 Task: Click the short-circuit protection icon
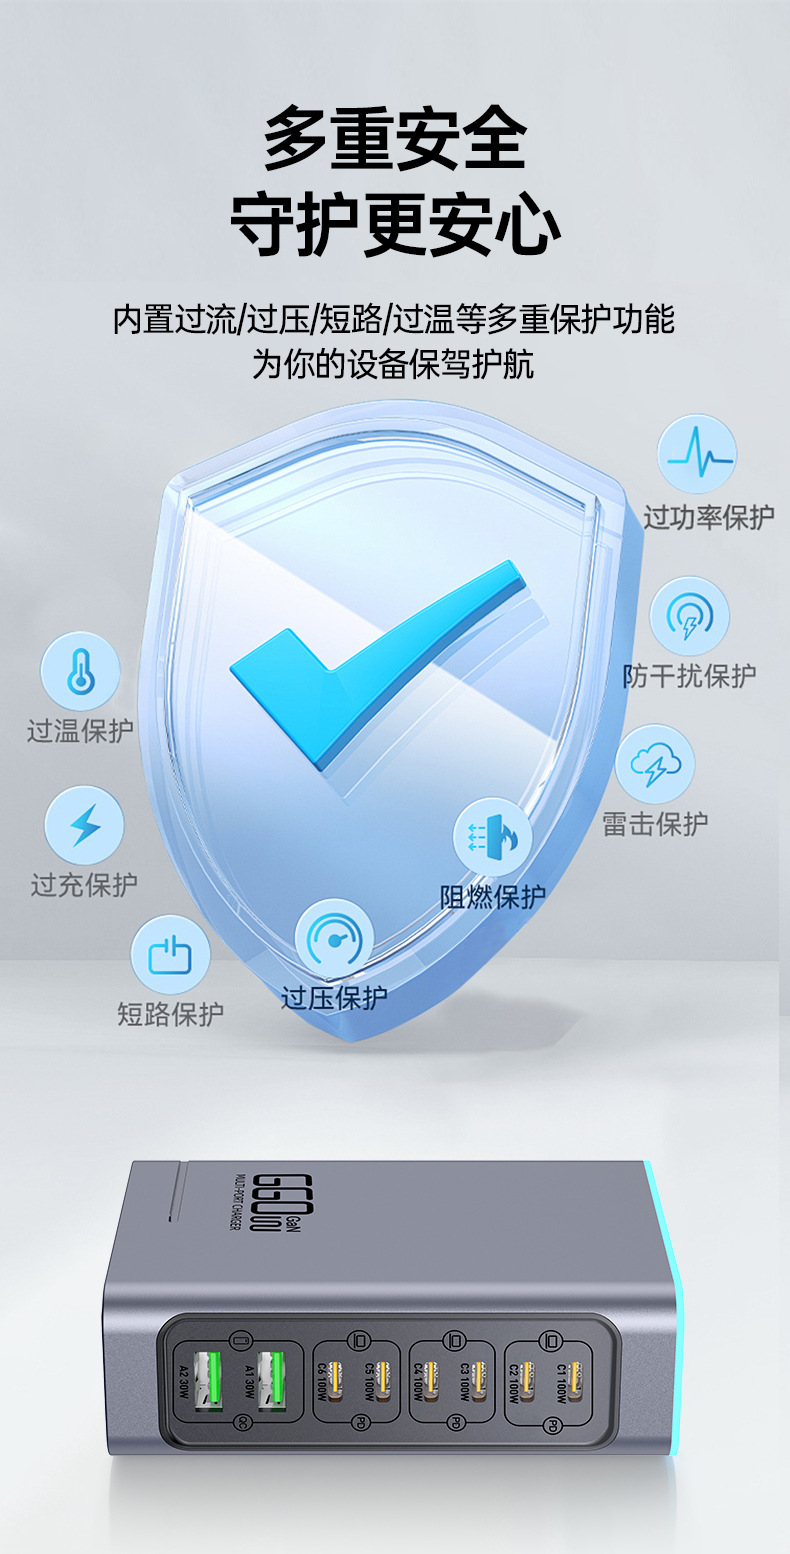pyautogui.click(x=171, y=955)
